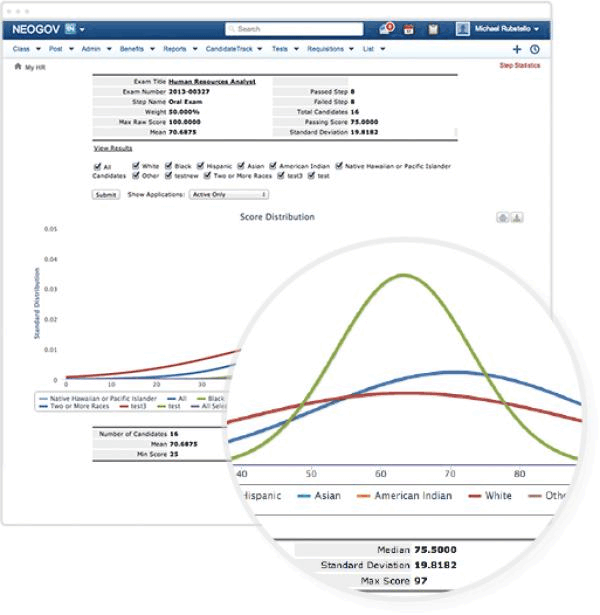Toggle the Two or More Races checkbox
Image resolution: width=600 pixels, height=615 pixels.
pyautogui.click(x=207, y=175)
